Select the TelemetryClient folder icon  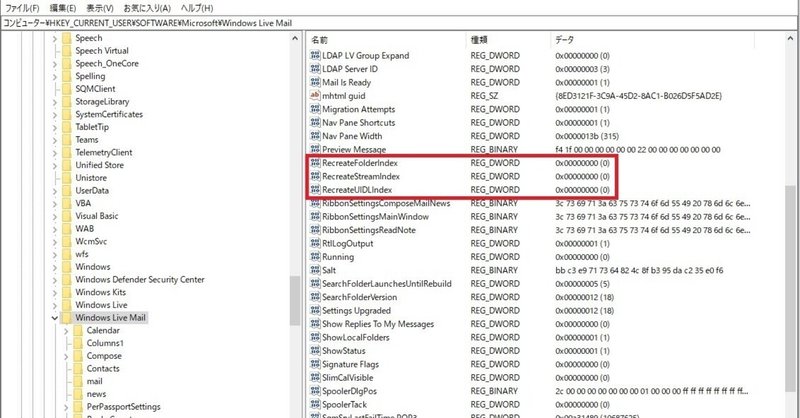66,152
